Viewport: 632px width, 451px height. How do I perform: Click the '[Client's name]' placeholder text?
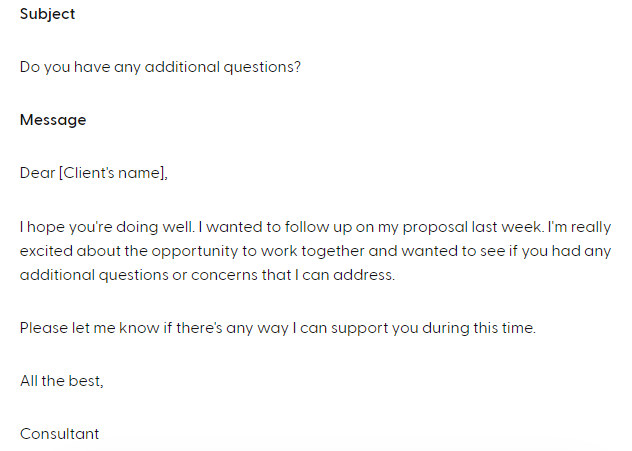point(113,173)
